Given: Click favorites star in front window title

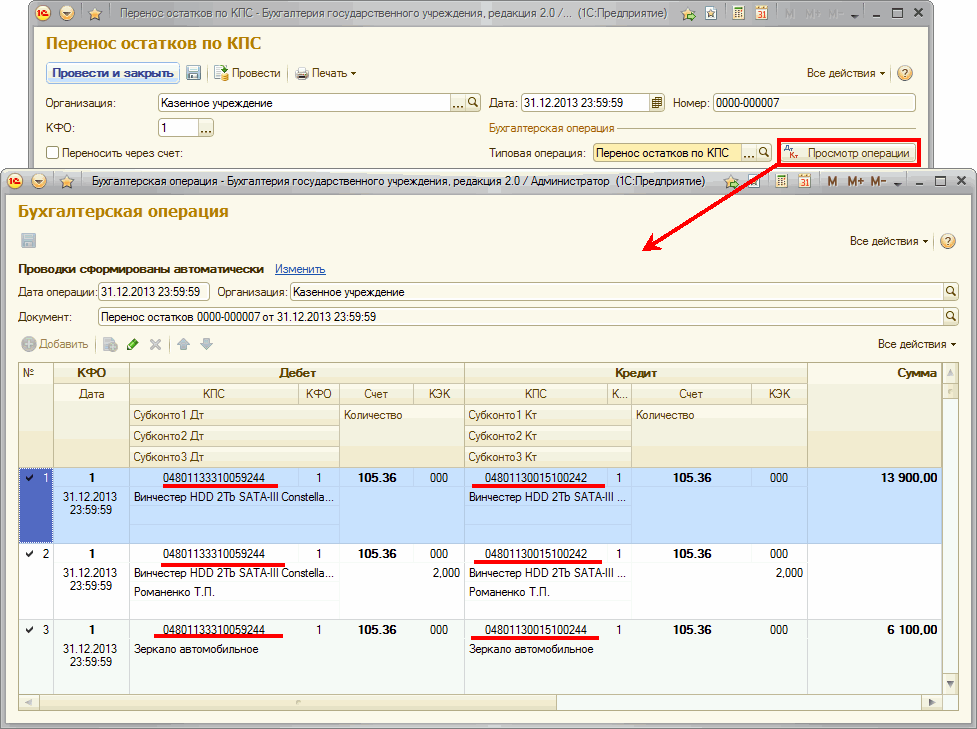Looking at the screenshot, I should coord(67,181).
